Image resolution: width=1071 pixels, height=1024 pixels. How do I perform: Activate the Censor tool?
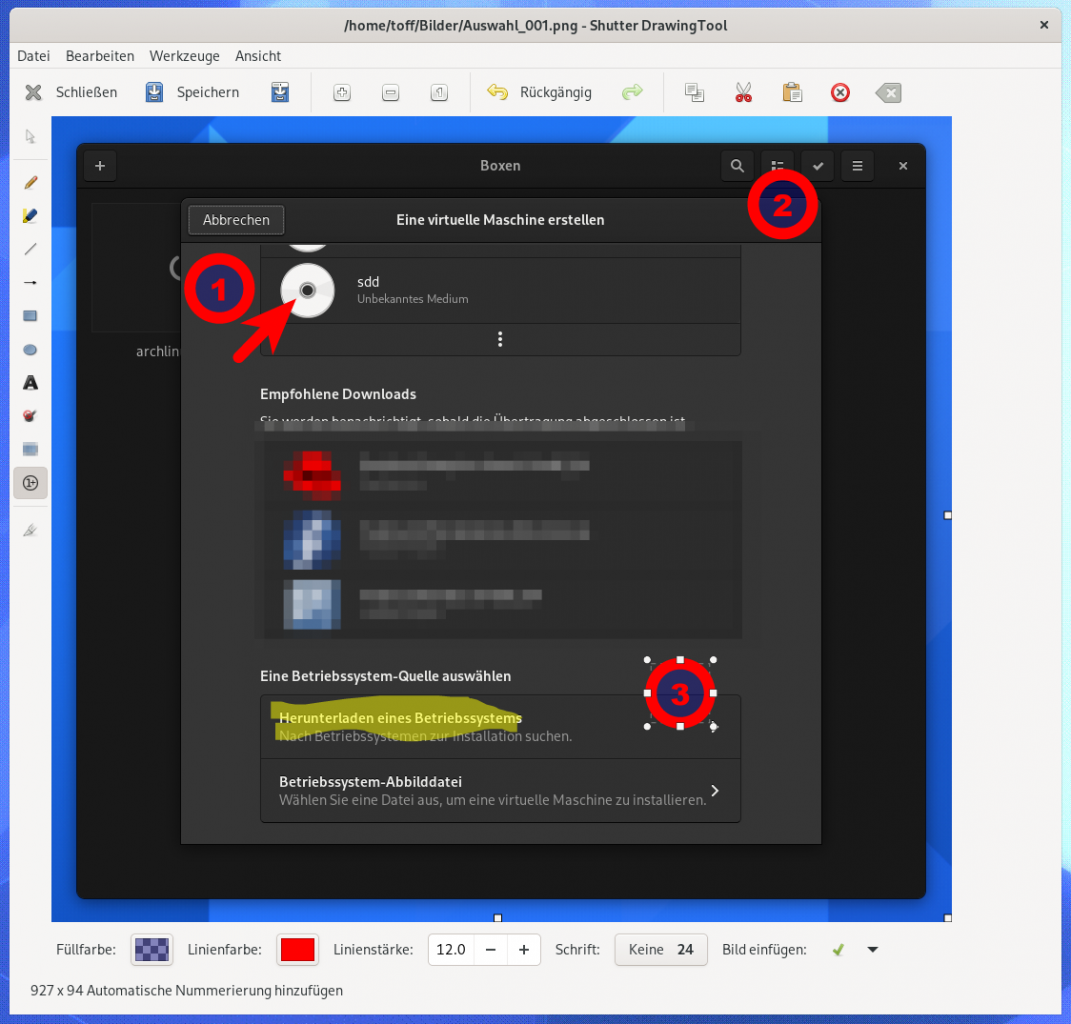[x=30, y=416]
